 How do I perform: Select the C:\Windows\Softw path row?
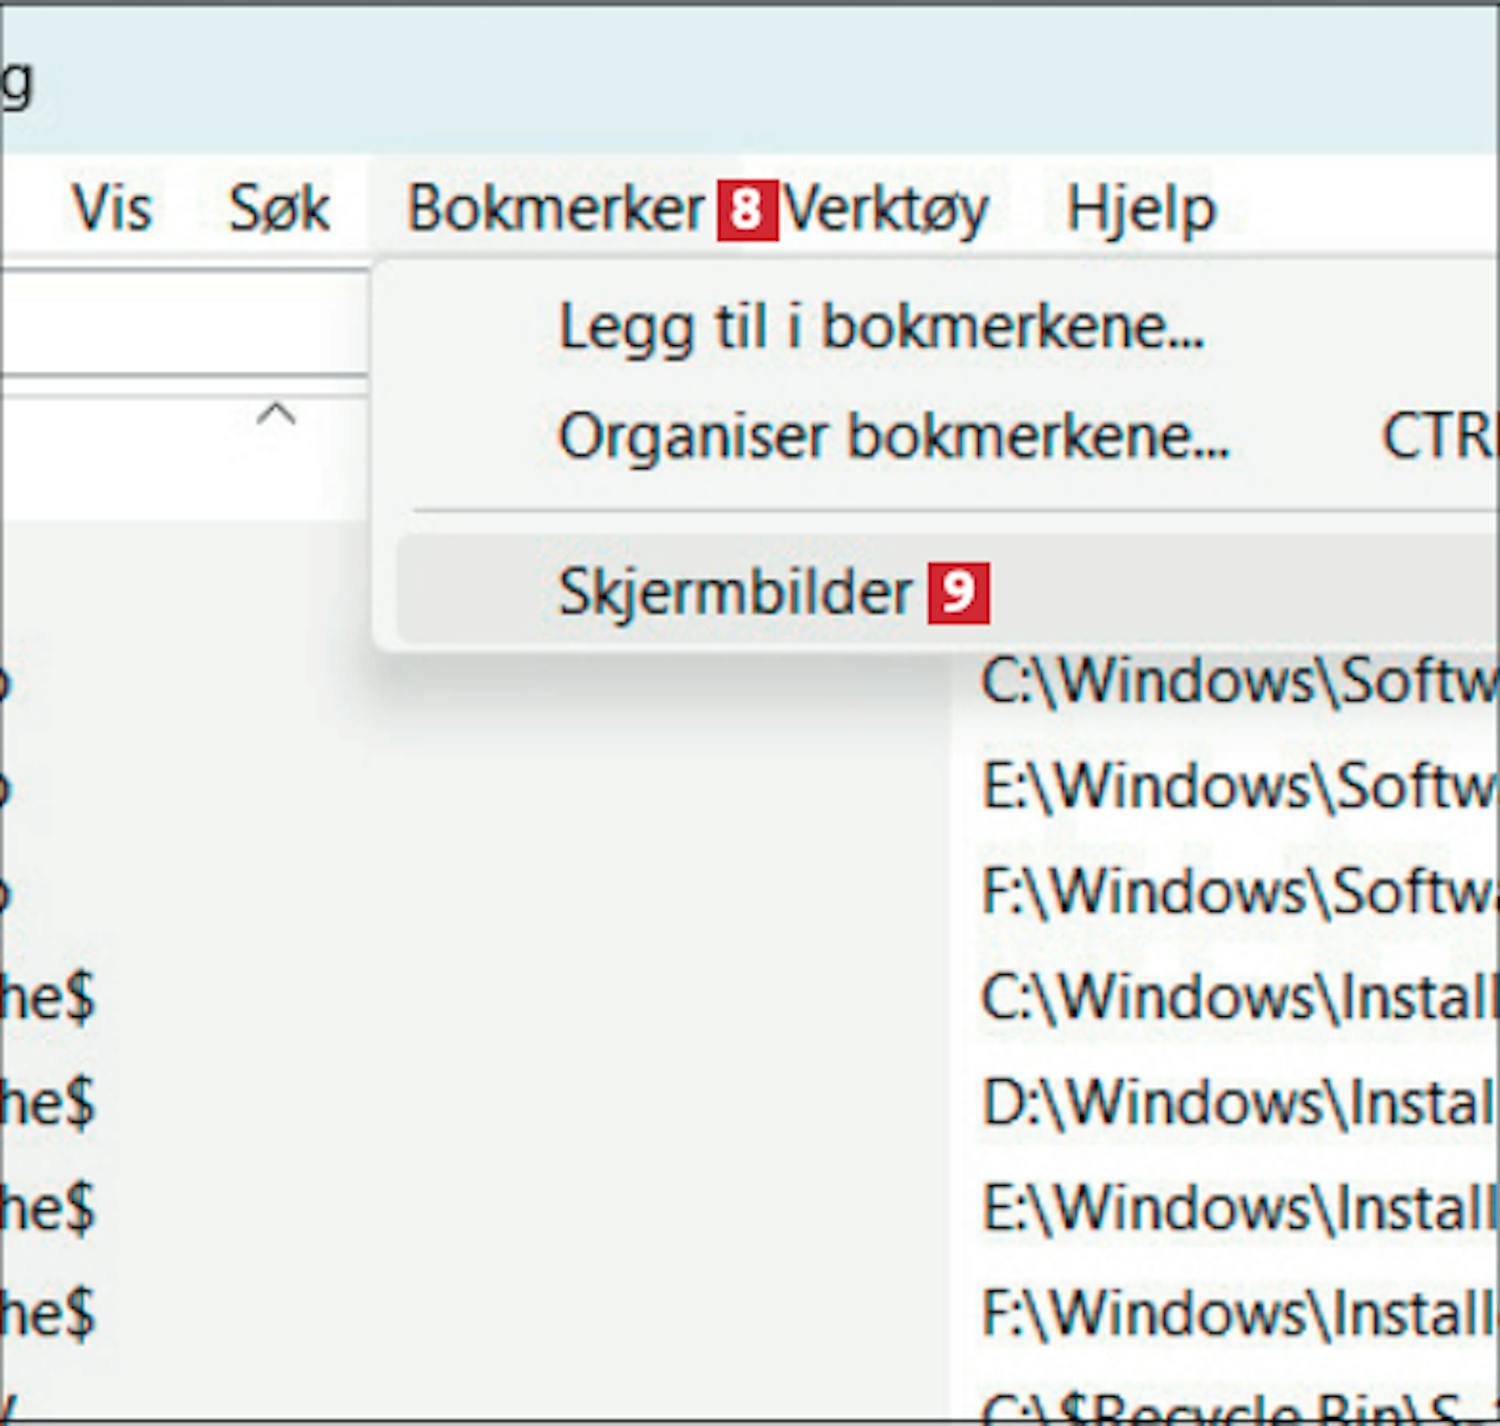[1238, 682]
